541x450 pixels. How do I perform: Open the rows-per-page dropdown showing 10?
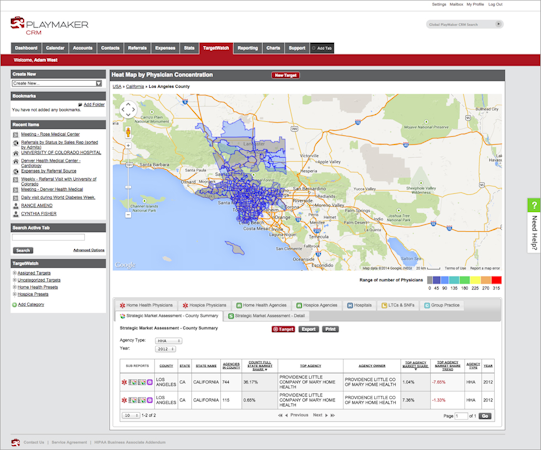131,415
